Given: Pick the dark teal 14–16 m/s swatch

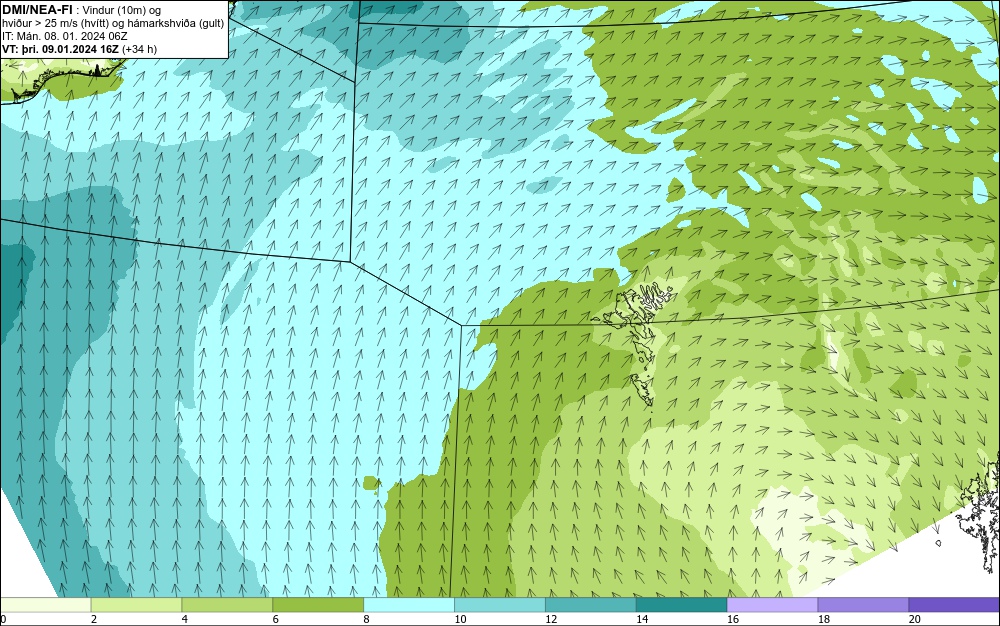Looking at the screenshot, I should coord(682,605).
